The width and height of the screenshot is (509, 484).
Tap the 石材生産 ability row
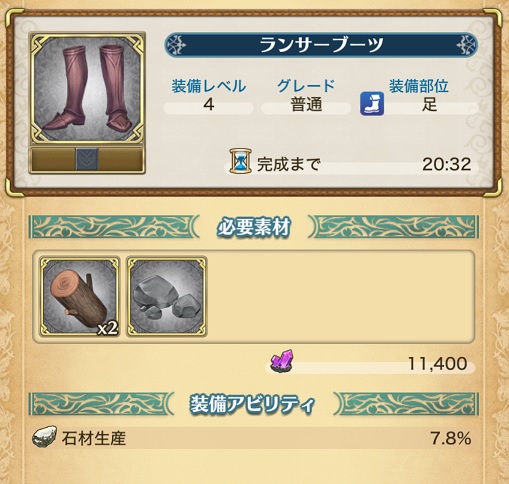252,438
